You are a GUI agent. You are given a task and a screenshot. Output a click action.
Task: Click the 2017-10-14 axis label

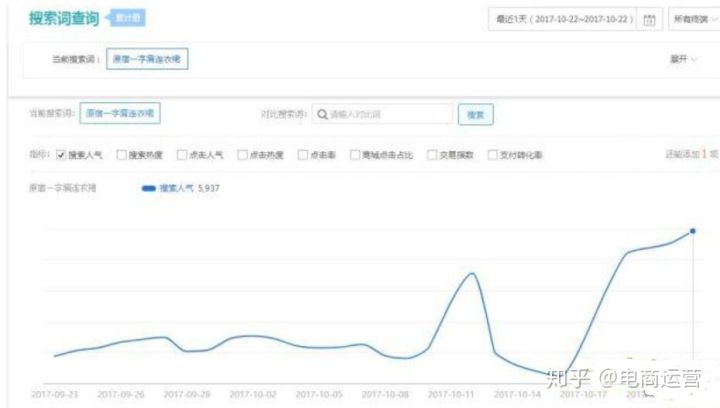coord(517,394)
